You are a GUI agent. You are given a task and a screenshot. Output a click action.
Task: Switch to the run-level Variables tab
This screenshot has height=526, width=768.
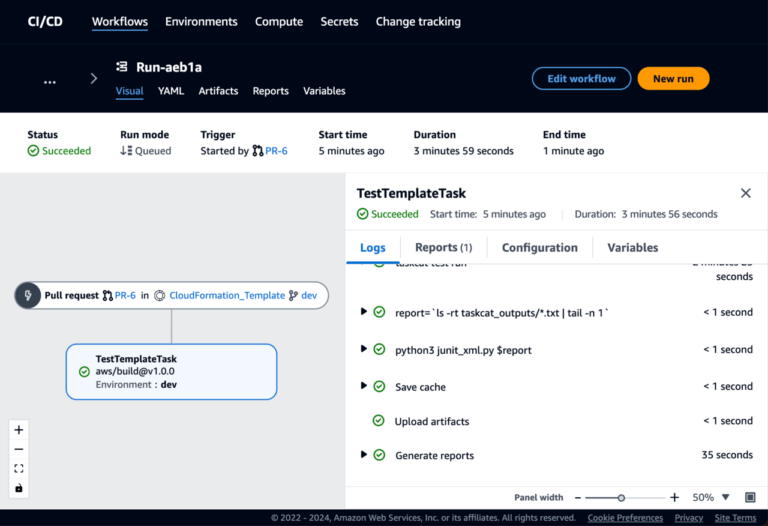tap(324, 91)
